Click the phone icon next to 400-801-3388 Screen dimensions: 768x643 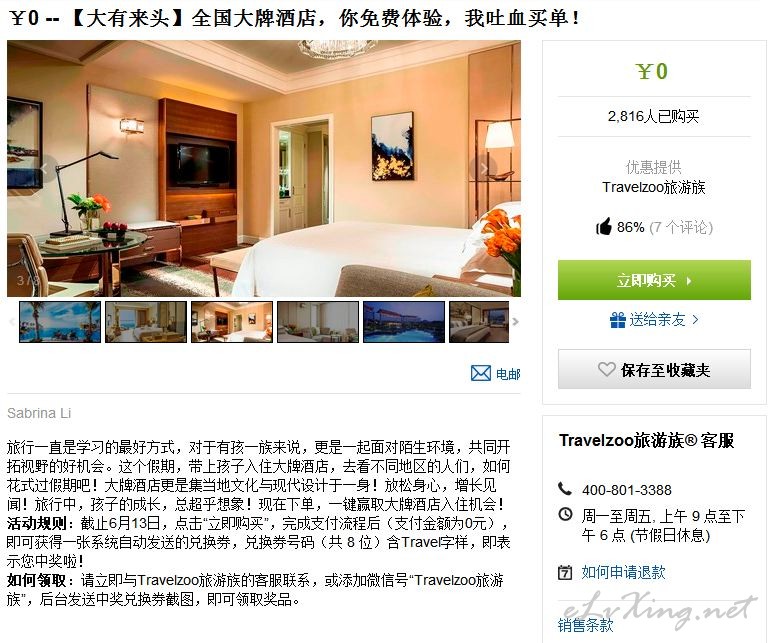(565, 489)
